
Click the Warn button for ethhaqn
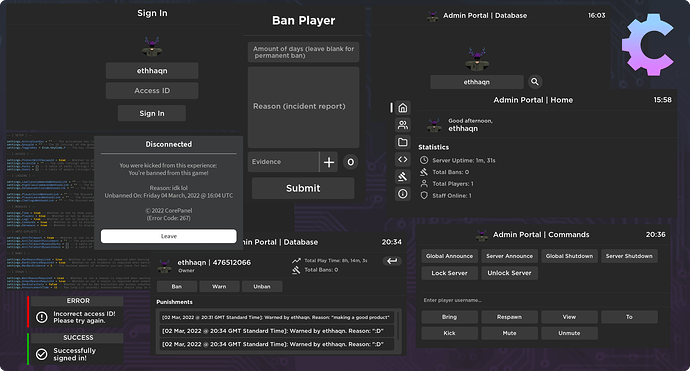(219, 286)
